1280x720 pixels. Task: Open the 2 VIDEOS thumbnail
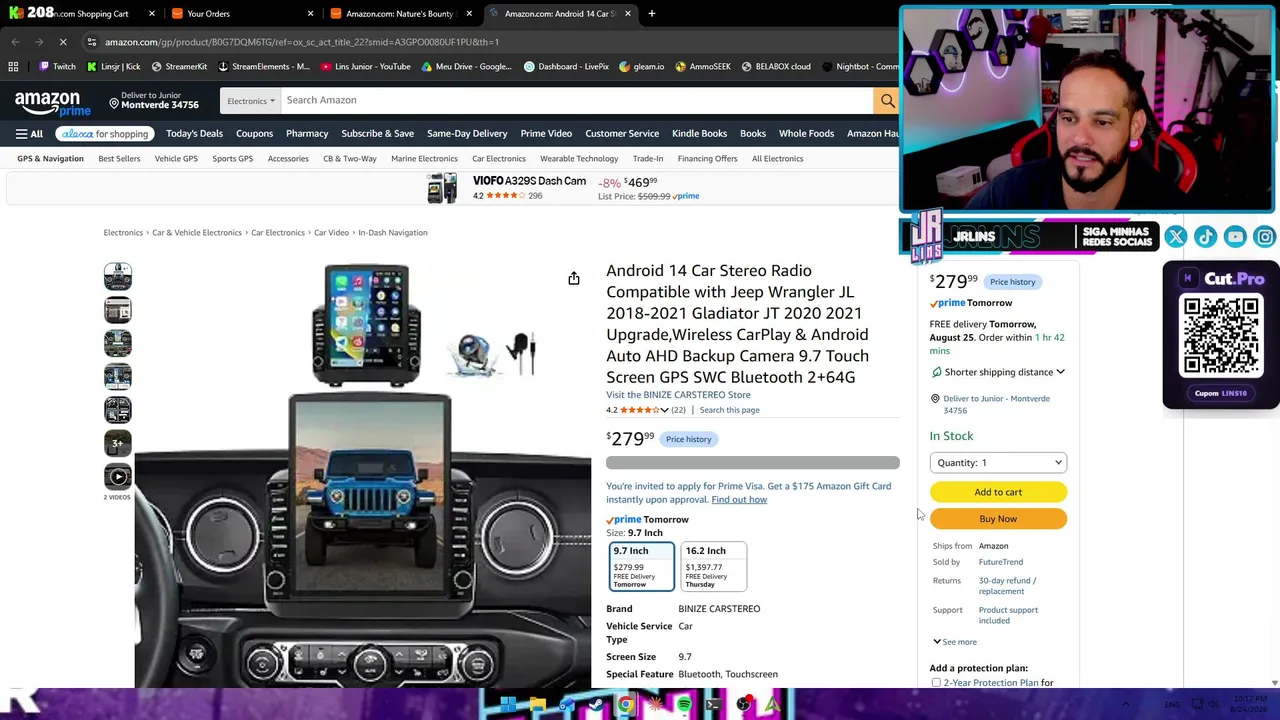(x=117, y=478)
